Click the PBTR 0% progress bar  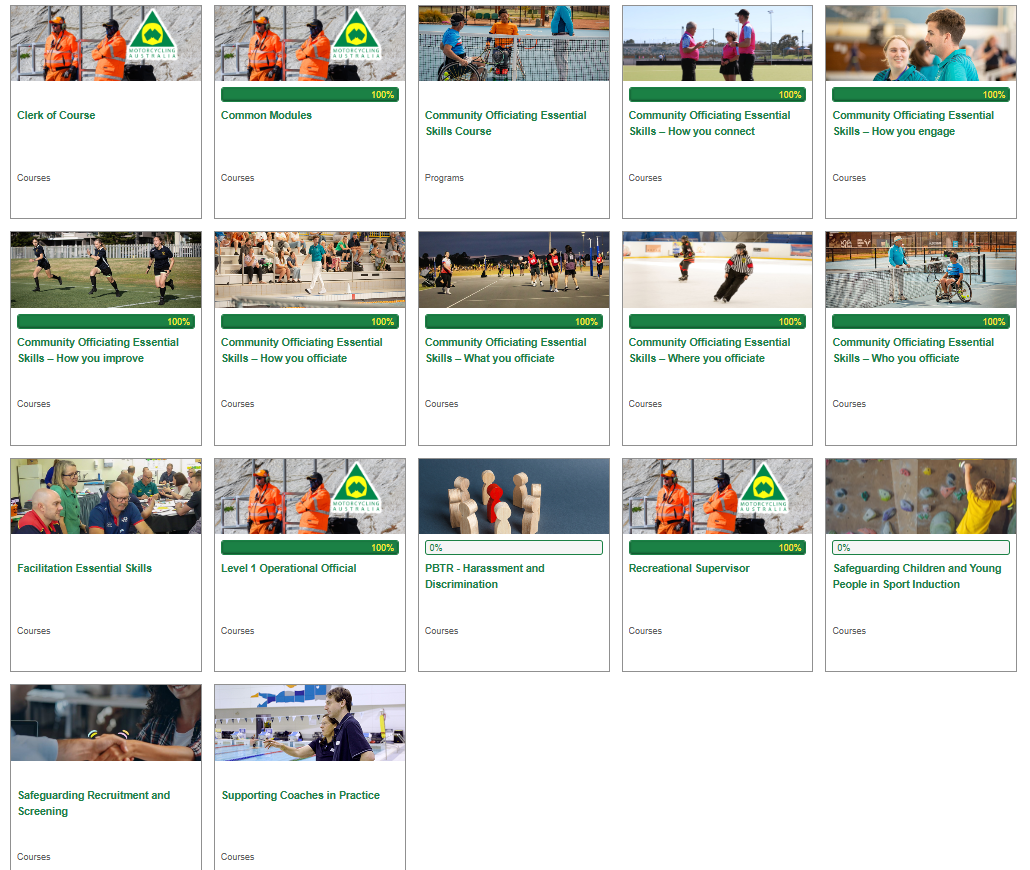point(514,547)
